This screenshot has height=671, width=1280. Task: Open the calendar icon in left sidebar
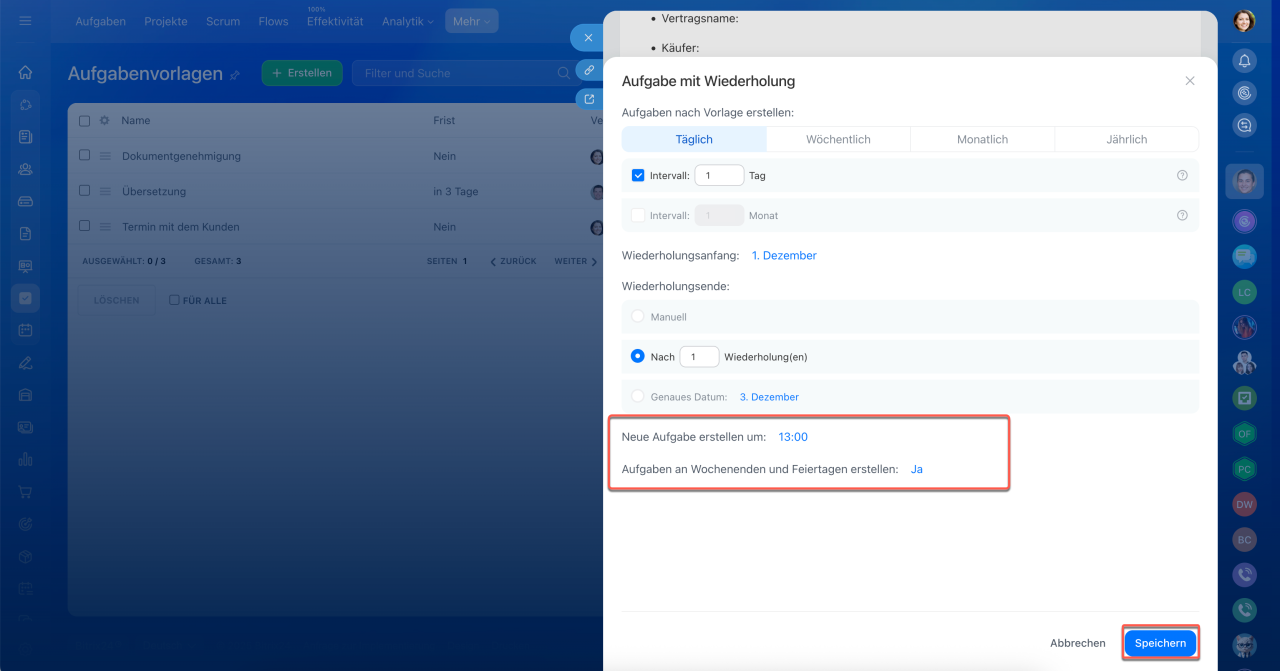point(25,330)
